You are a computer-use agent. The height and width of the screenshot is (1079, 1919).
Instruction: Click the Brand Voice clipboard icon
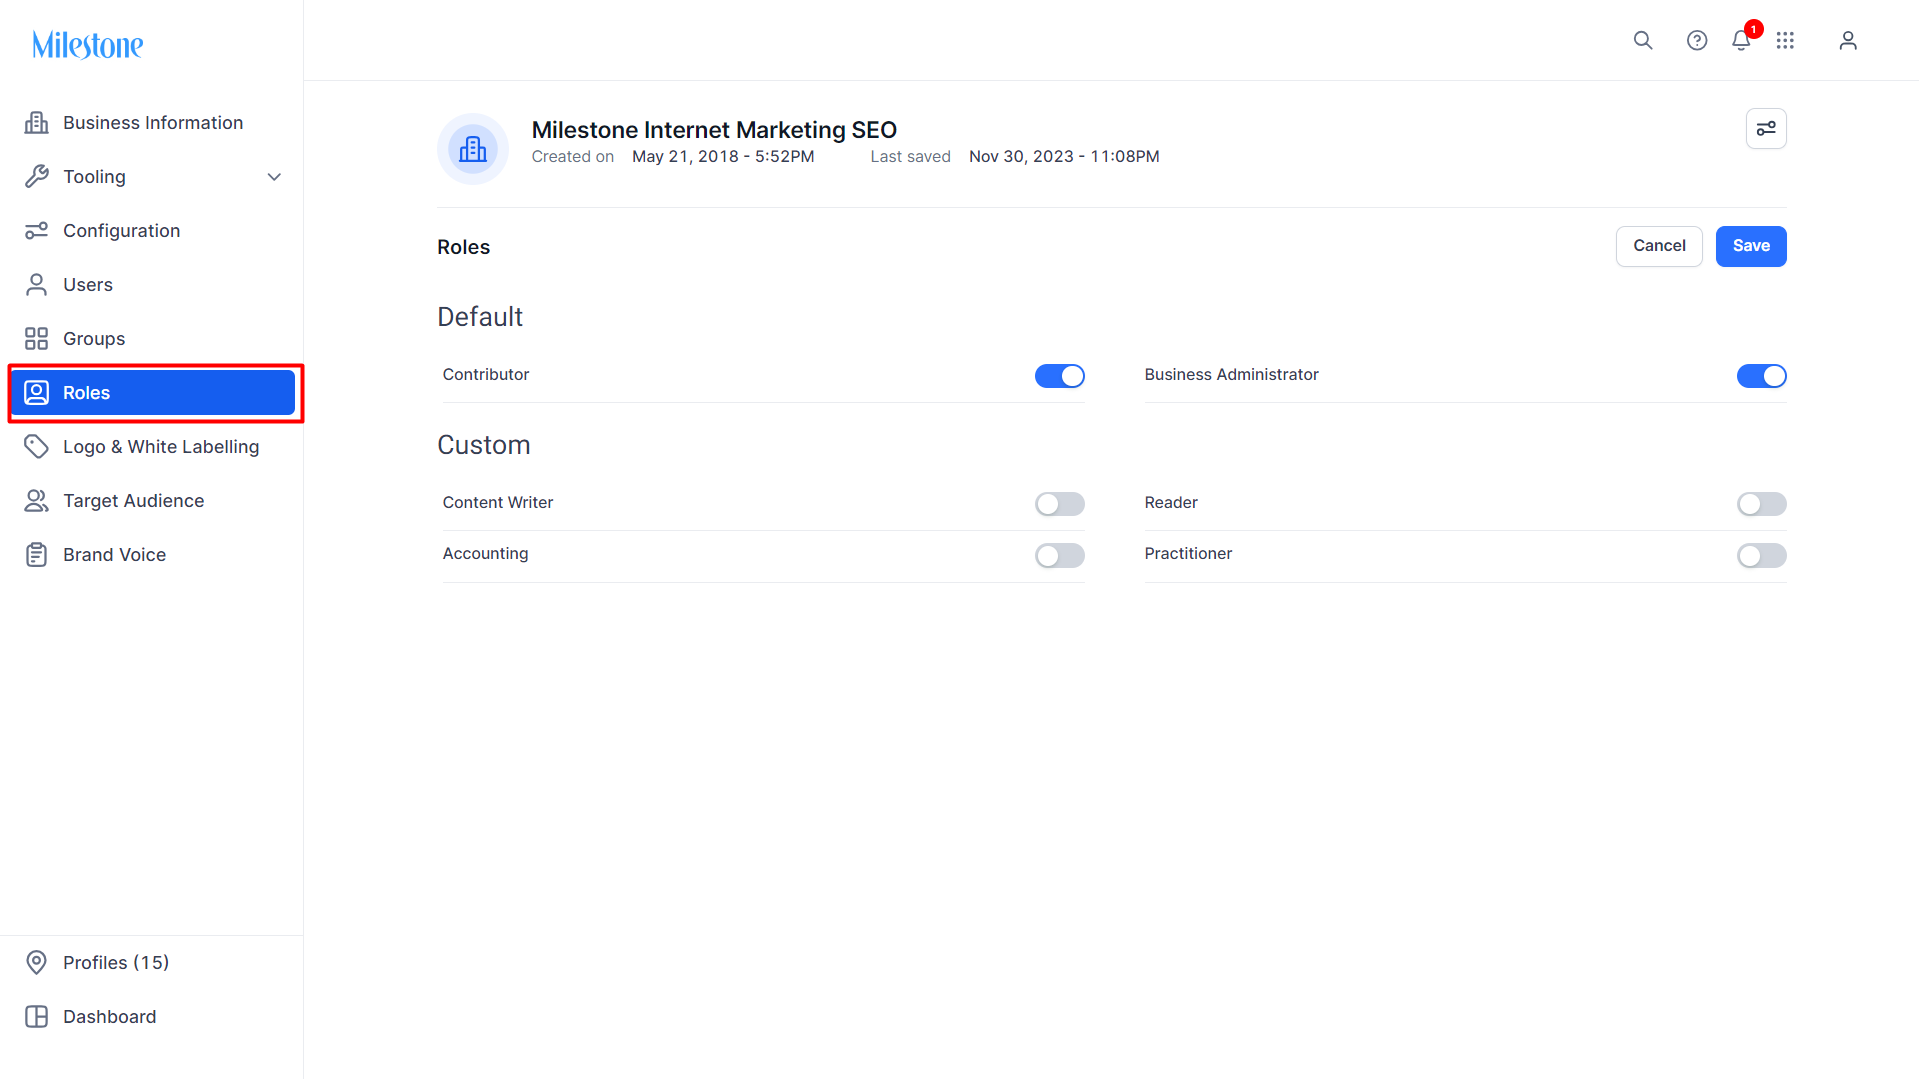(37, 555)
